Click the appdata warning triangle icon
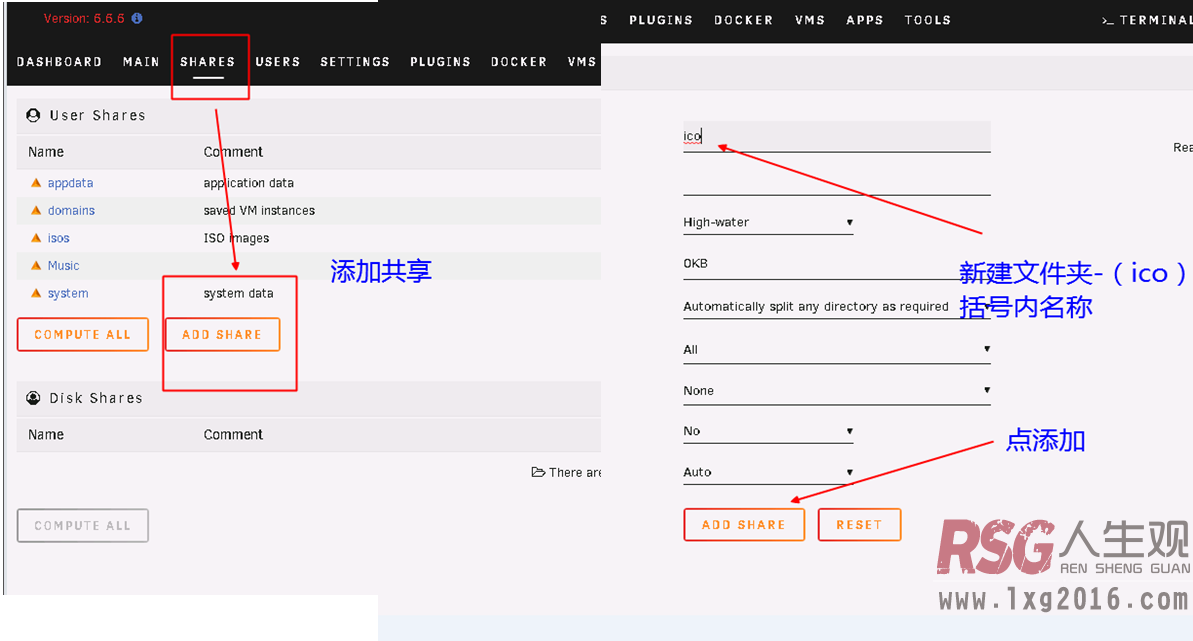The image size is (1193, 641). [x=36, y=183]
